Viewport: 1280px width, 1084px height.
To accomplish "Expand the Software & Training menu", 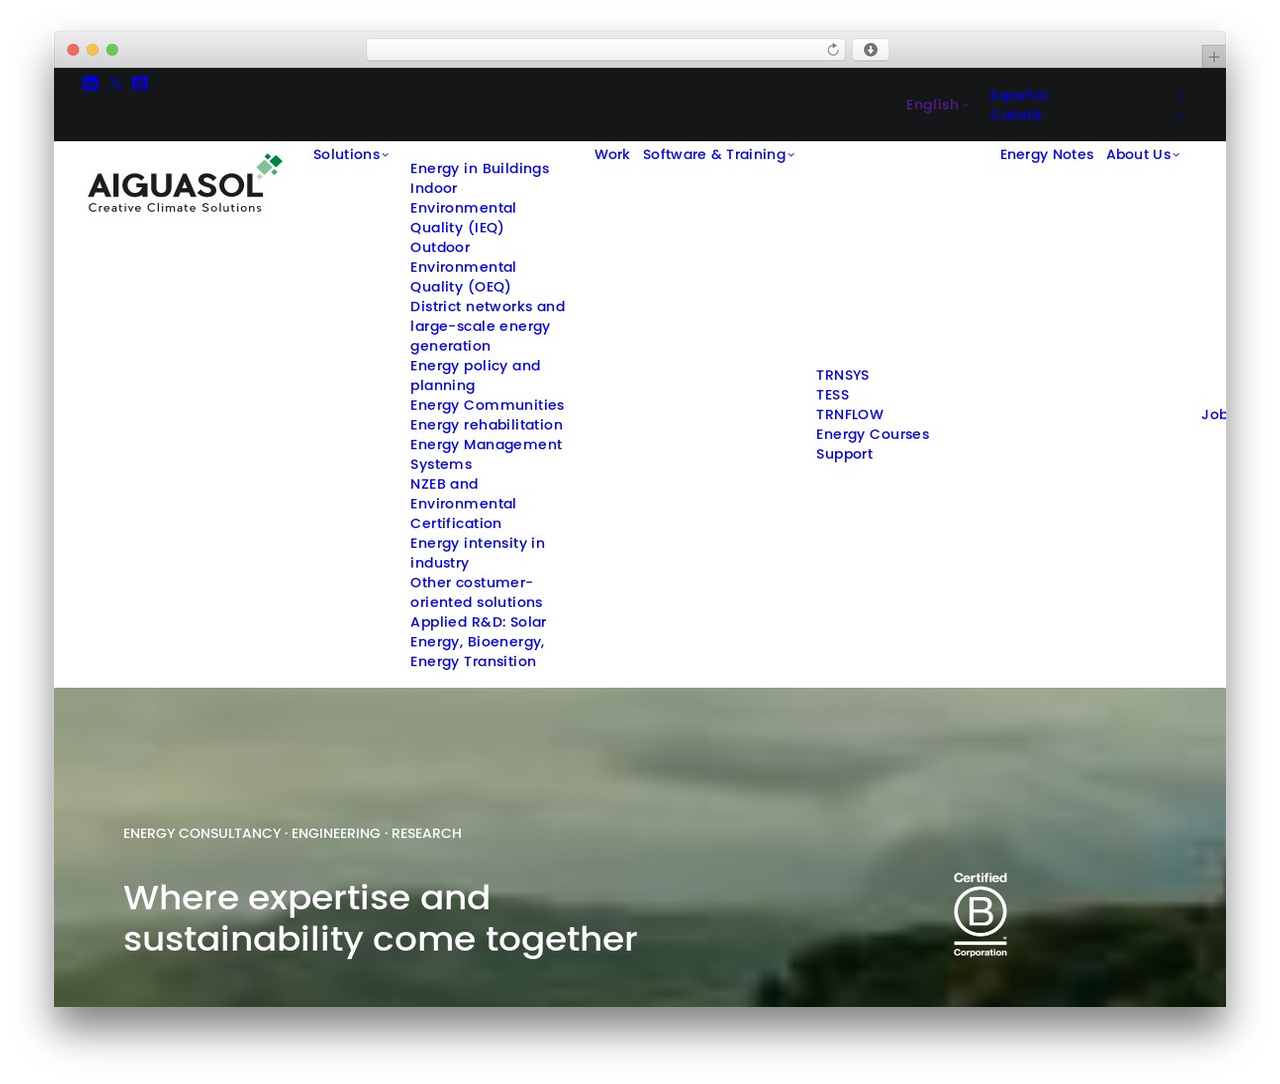I will (x=718, y=154).
